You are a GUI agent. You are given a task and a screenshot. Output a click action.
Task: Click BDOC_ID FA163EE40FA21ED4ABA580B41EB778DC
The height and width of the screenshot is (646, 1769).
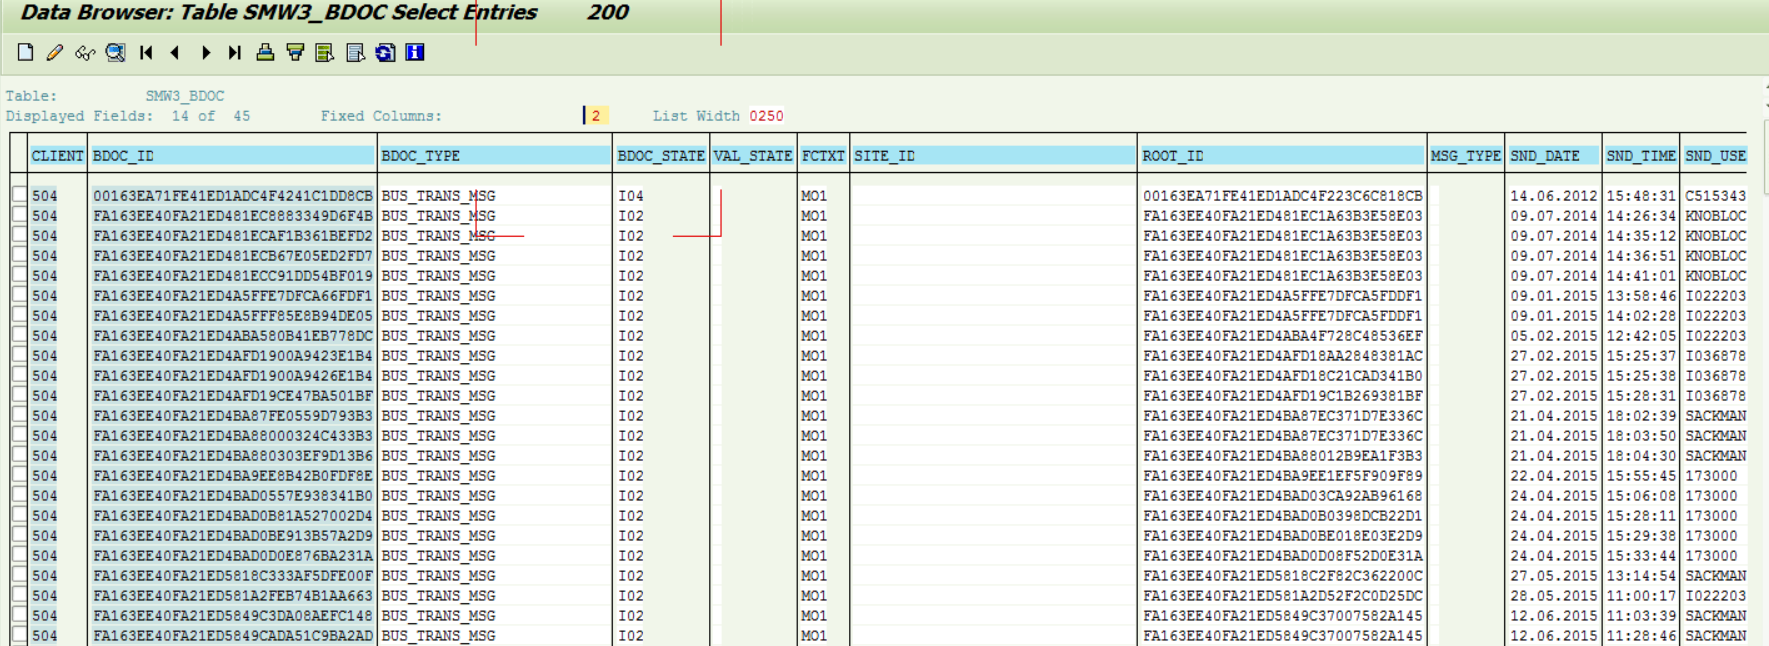pyautogui.click(x=232, y=336)
